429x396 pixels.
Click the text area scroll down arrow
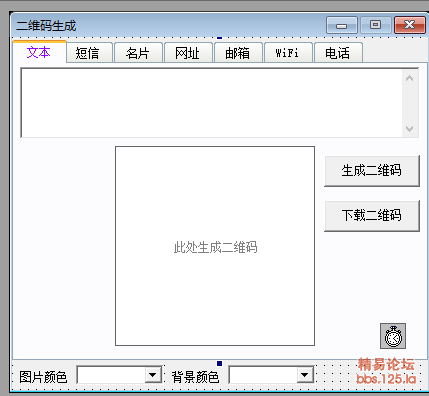[410, 128]
